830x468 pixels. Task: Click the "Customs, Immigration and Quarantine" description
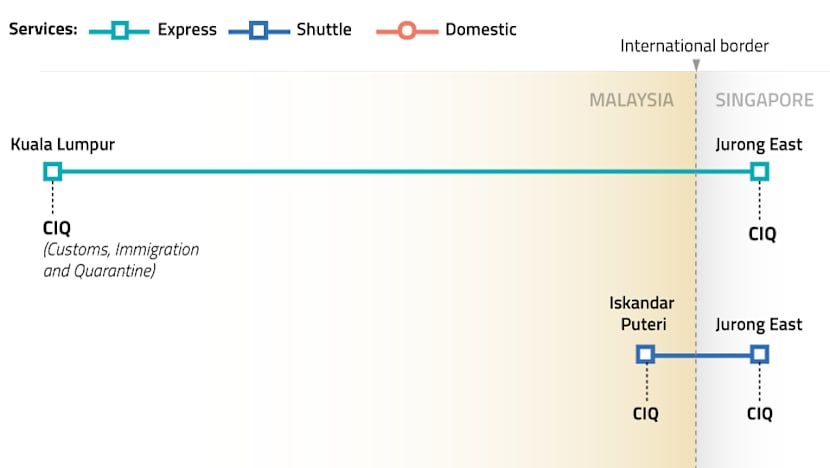(x=120, y=260)
